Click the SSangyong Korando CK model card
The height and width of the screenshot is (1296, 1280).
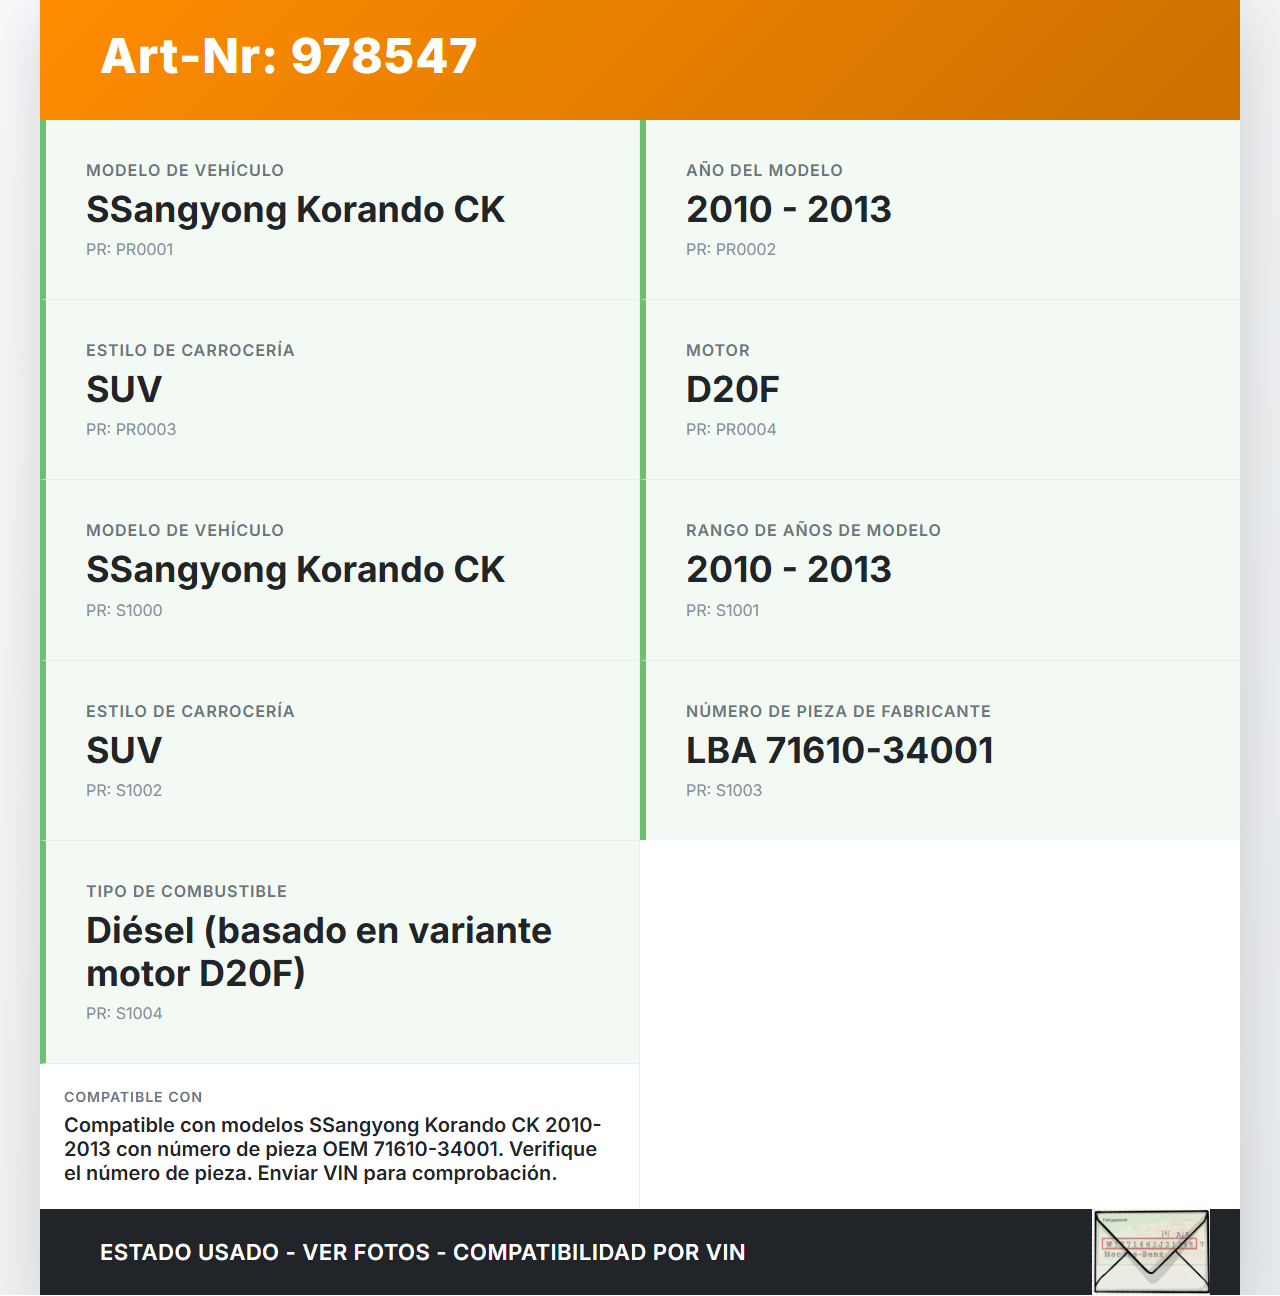pos(340,210)
